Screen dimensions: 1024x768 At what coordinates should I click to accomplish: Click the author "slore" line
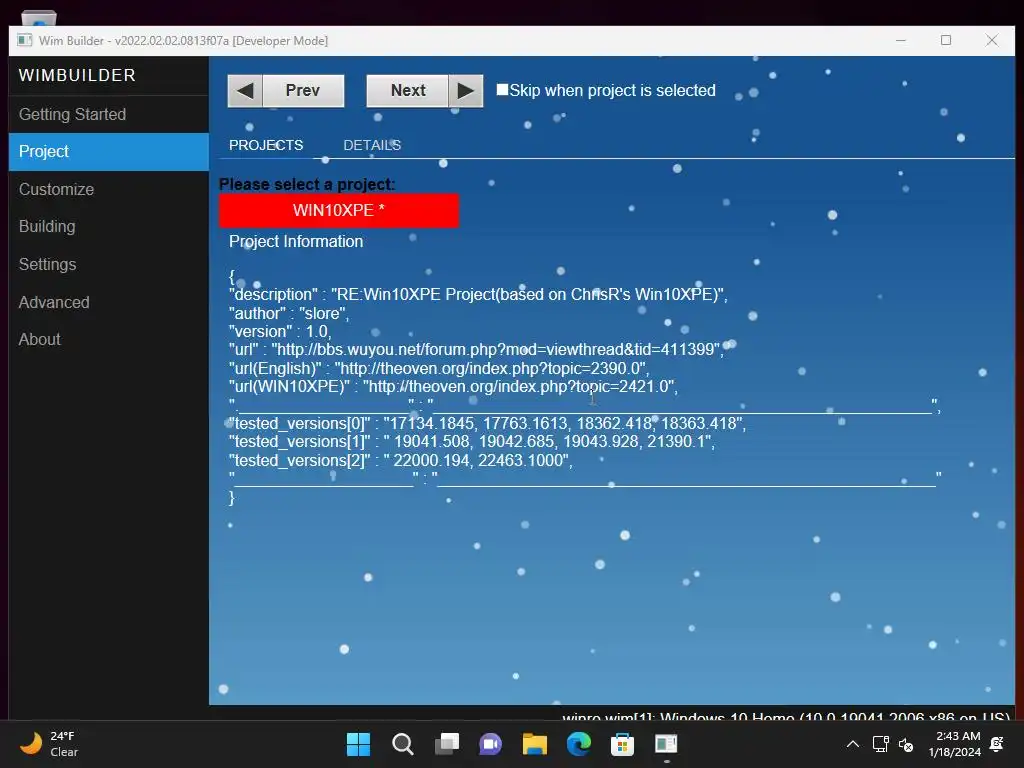[x=289, y=313]
